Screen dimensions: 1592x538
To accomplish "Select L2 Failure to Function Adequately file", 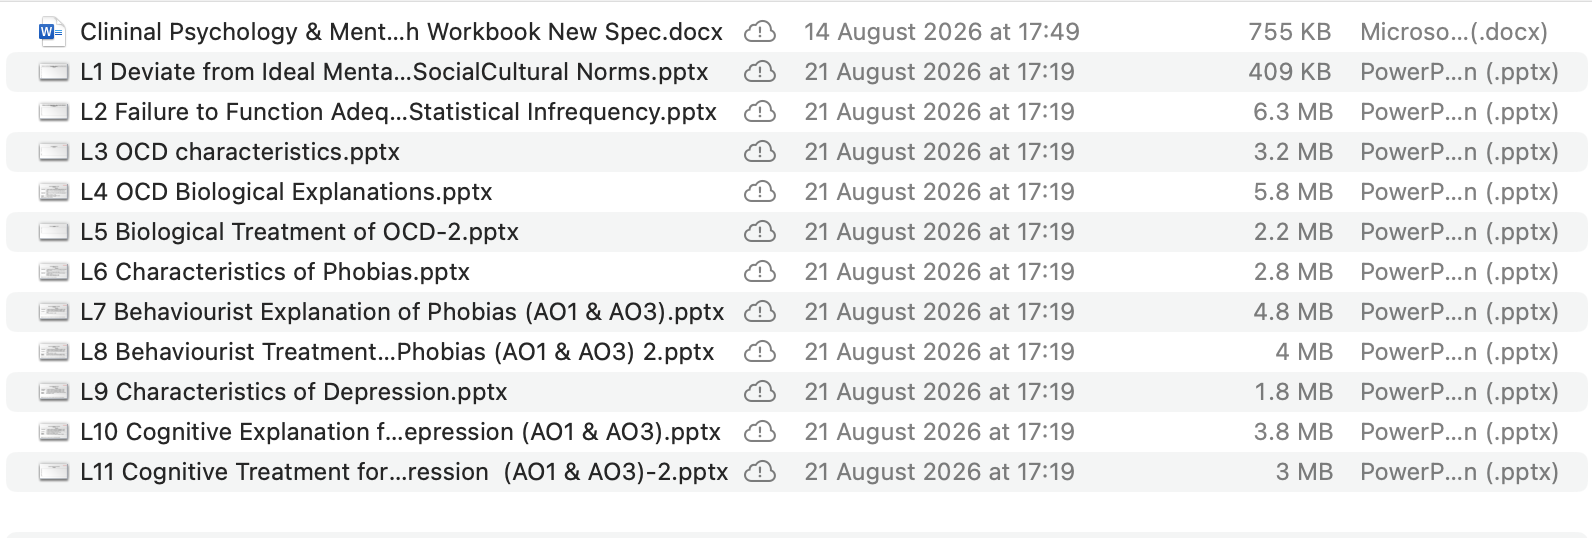I will (x=398, y=112).
